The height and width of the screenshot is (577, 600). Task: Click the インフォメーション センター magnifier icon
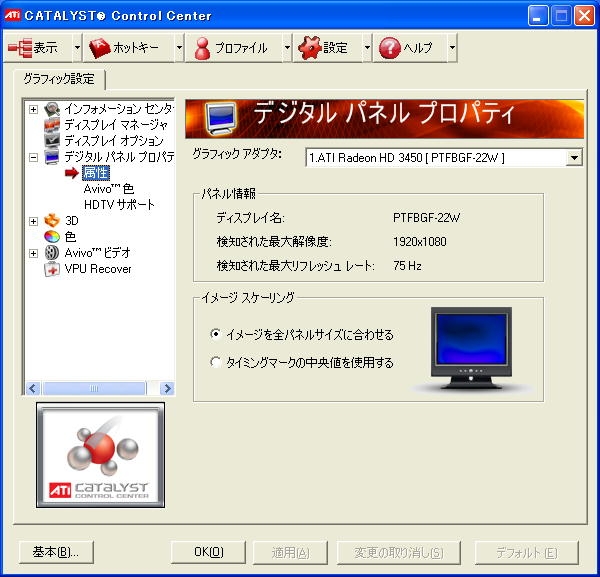click(52, 109)
